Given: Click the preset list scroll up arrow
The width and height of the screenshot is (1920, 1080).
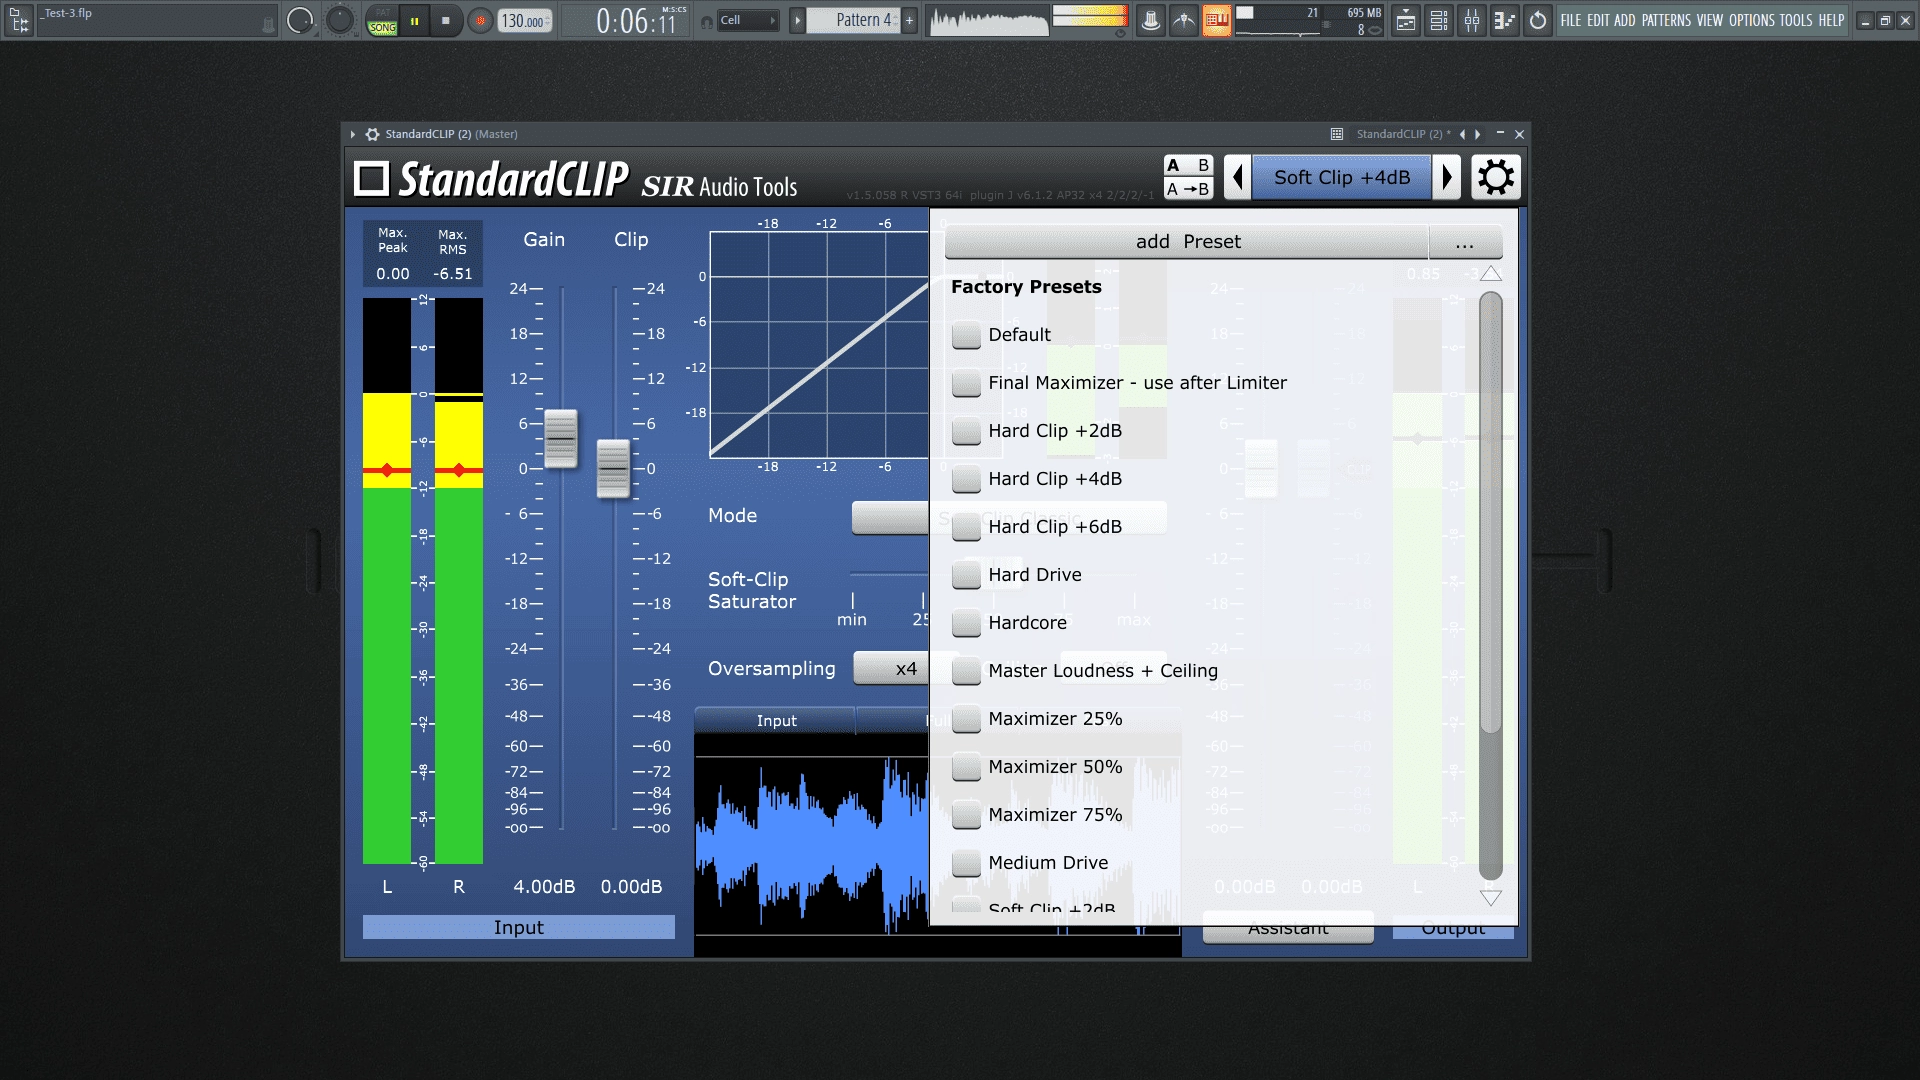Looking at the screenshot, I should [x=1491, y=274].
